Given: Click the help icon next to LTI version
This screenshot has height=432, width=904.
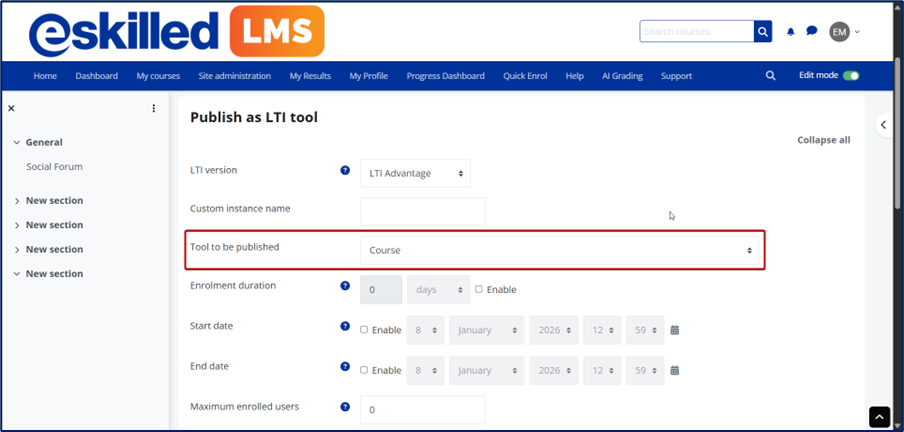Looking at the screenshot, I should [x=345, y=171].
